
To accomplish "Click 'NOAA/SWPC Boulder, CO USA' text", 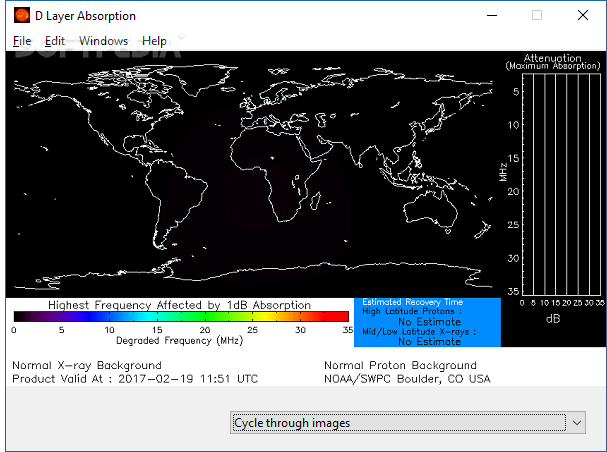I will pyautogui.click(x=407, y=379).
